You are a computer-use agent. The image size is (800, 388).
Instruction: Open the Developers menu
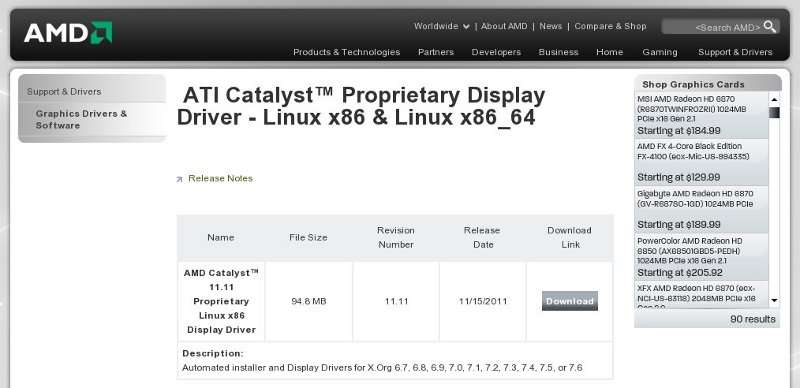[x=496, y=52]
